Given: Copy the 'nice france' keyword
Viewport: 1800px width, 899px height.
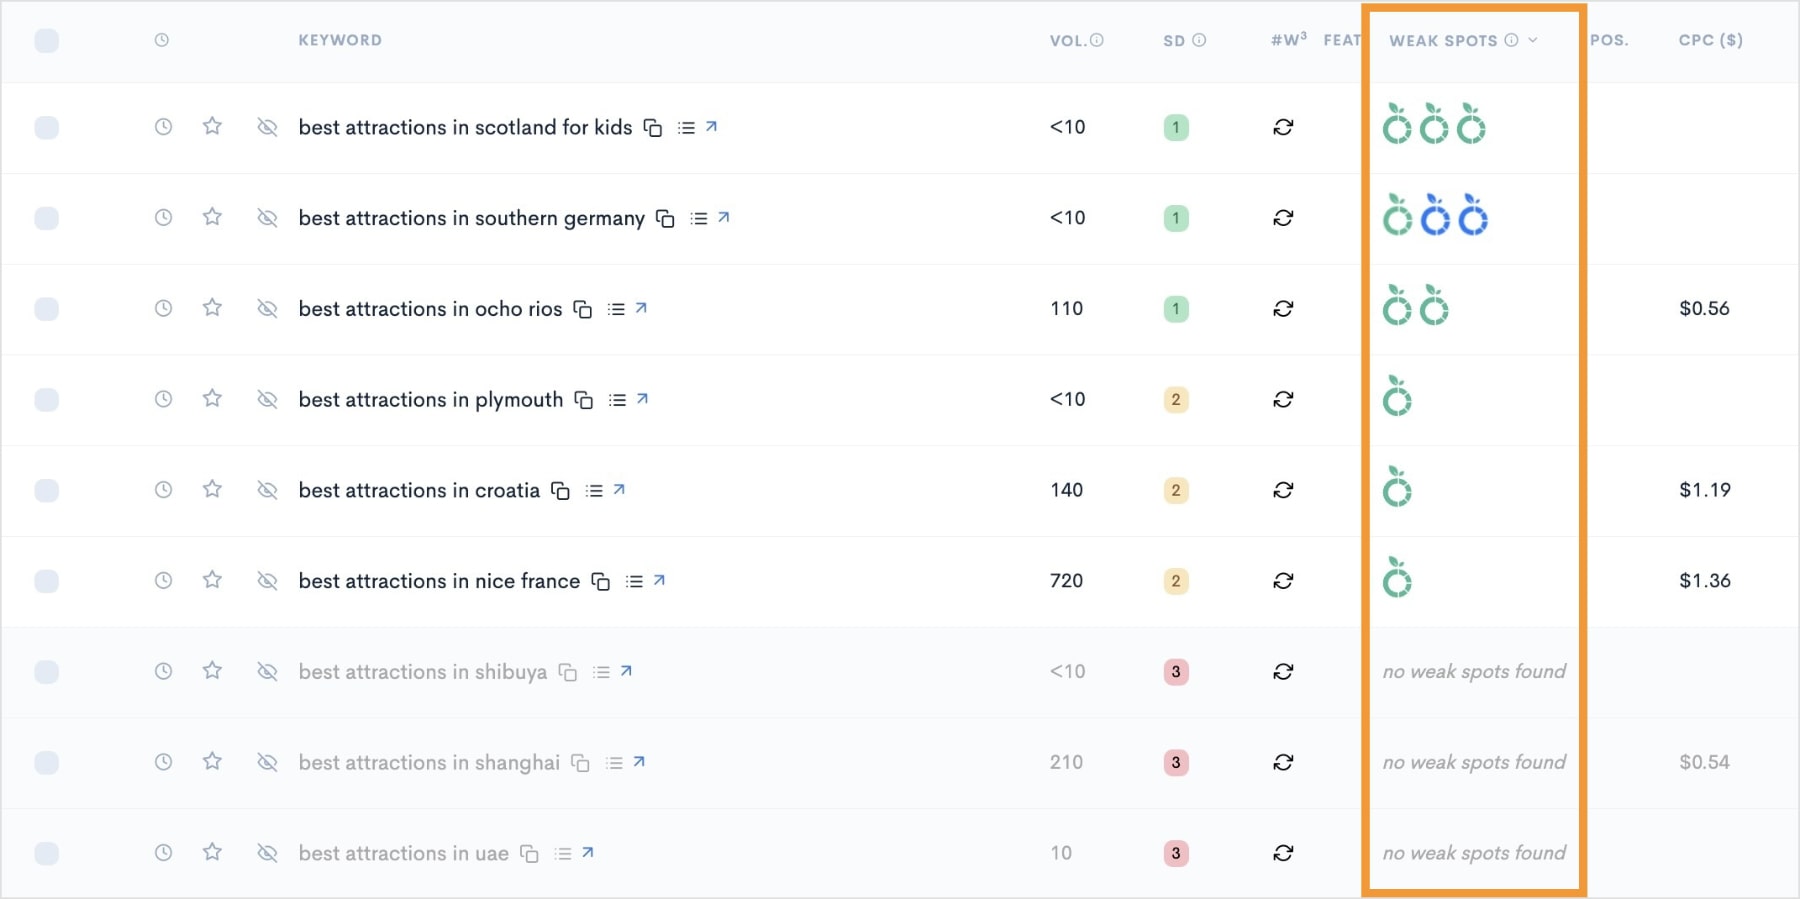Looking at the screenshot, I should click(601, 581).
